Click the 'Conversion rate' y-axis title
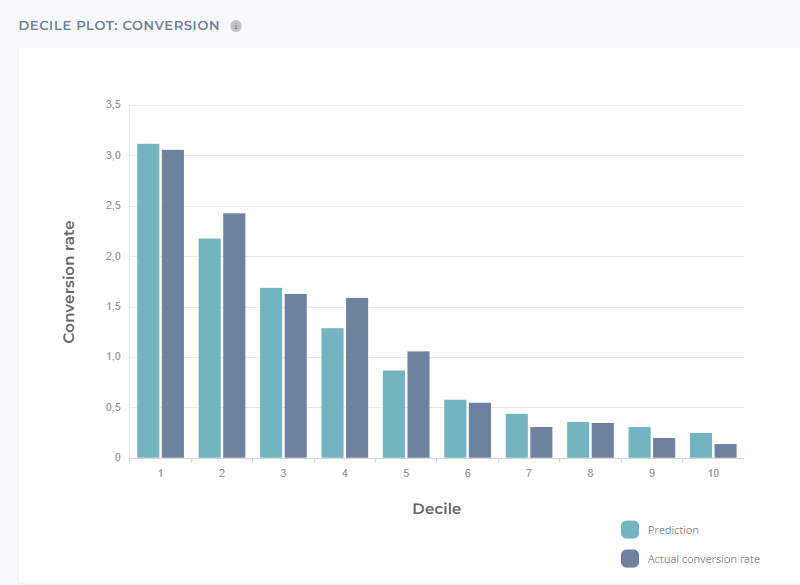800x585 pixels. click(x=69, y=282)
